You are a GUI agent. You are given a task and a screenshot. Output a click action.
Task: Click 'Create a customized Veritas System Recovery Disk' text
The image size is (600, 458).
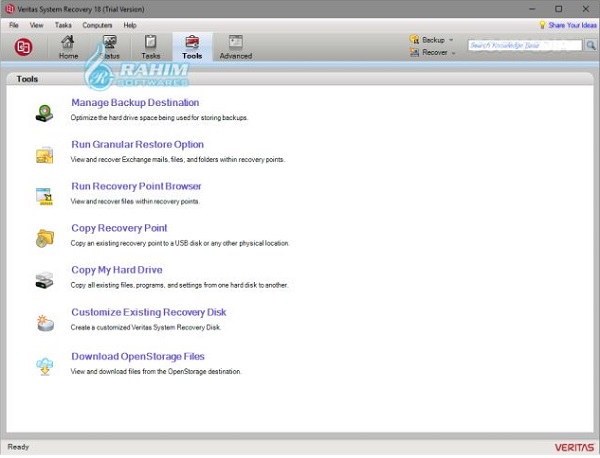[x=146, y=327]
